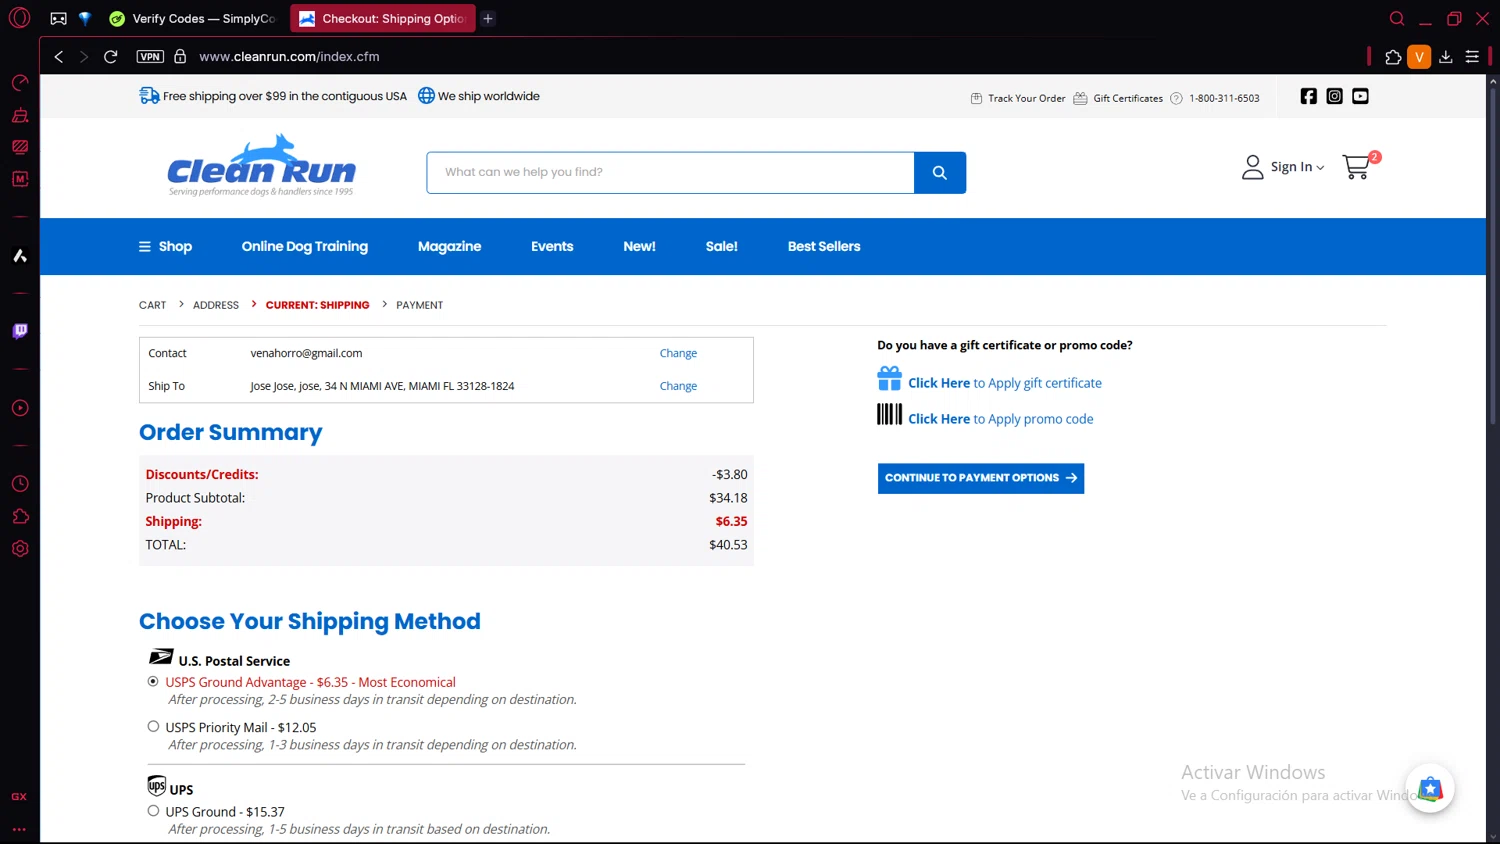Open History clock icon in sidebar
The height and width of the screenshot is (844, 1500).
click(x=20, y=484)
